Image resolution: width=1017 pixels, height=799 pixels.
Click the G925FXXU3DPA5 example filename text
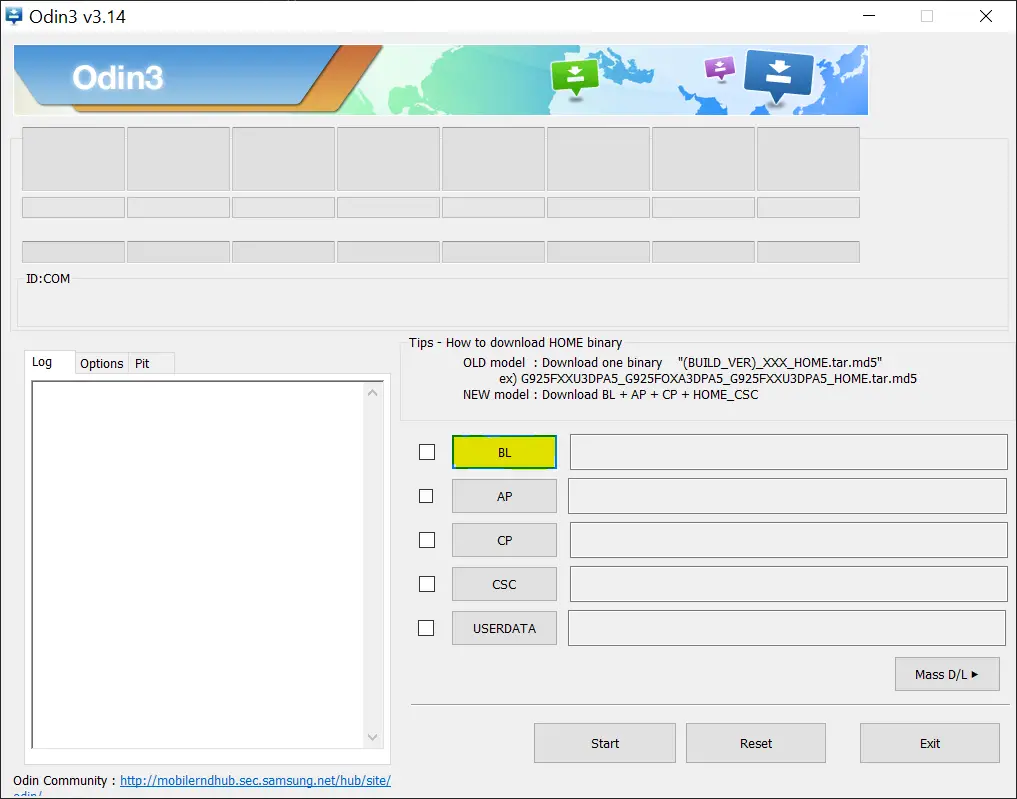[x=719, y=378]
